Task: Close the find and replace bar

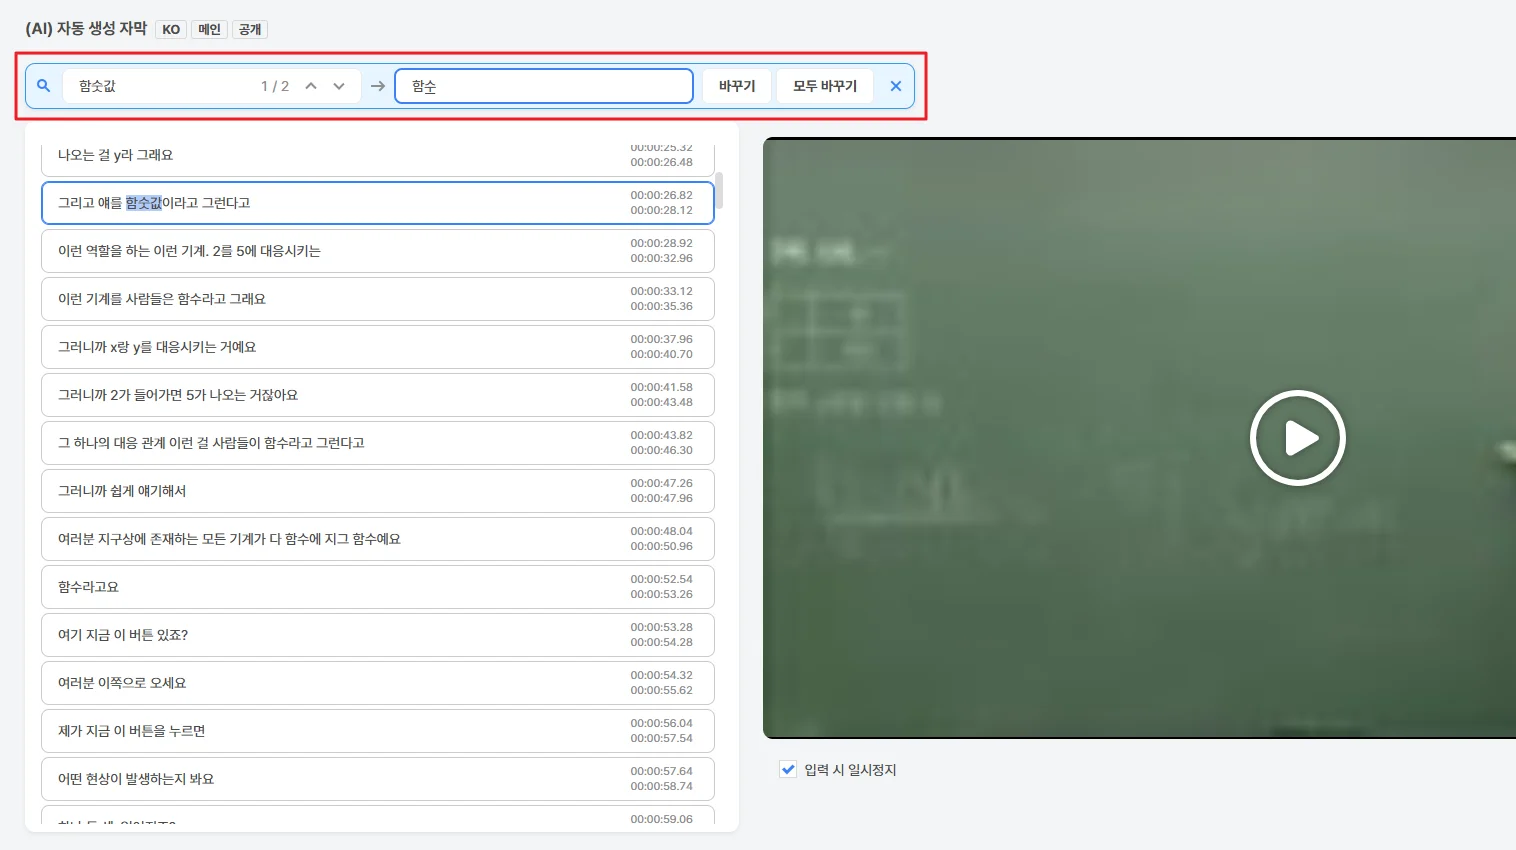Action: tap(896, 86)
